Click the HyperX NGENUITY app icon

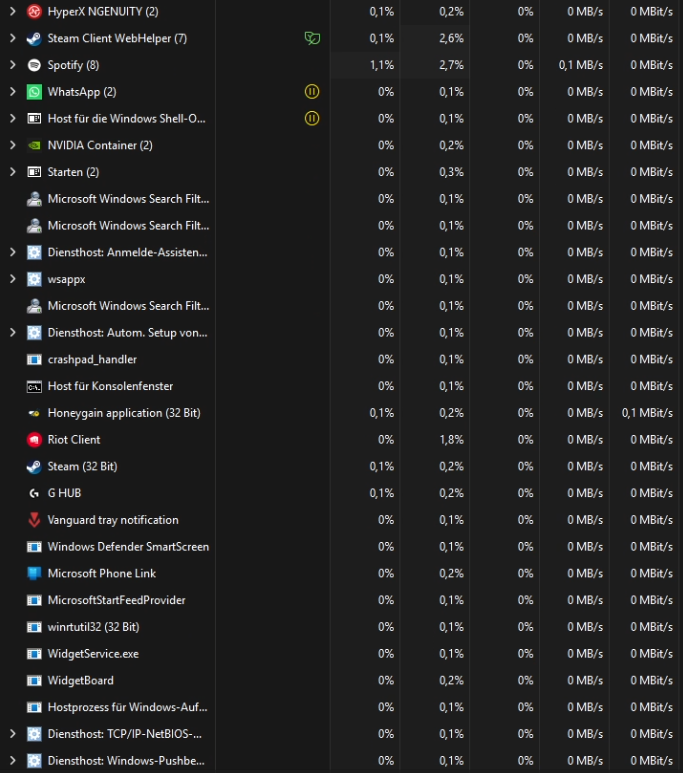click(34, 11)
